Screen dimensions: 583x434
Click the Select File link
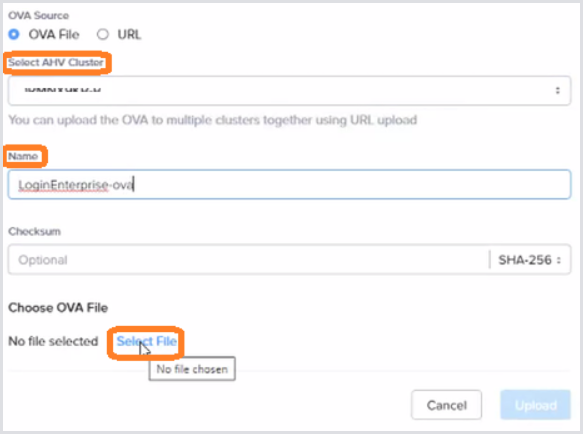tap(146, 341)
